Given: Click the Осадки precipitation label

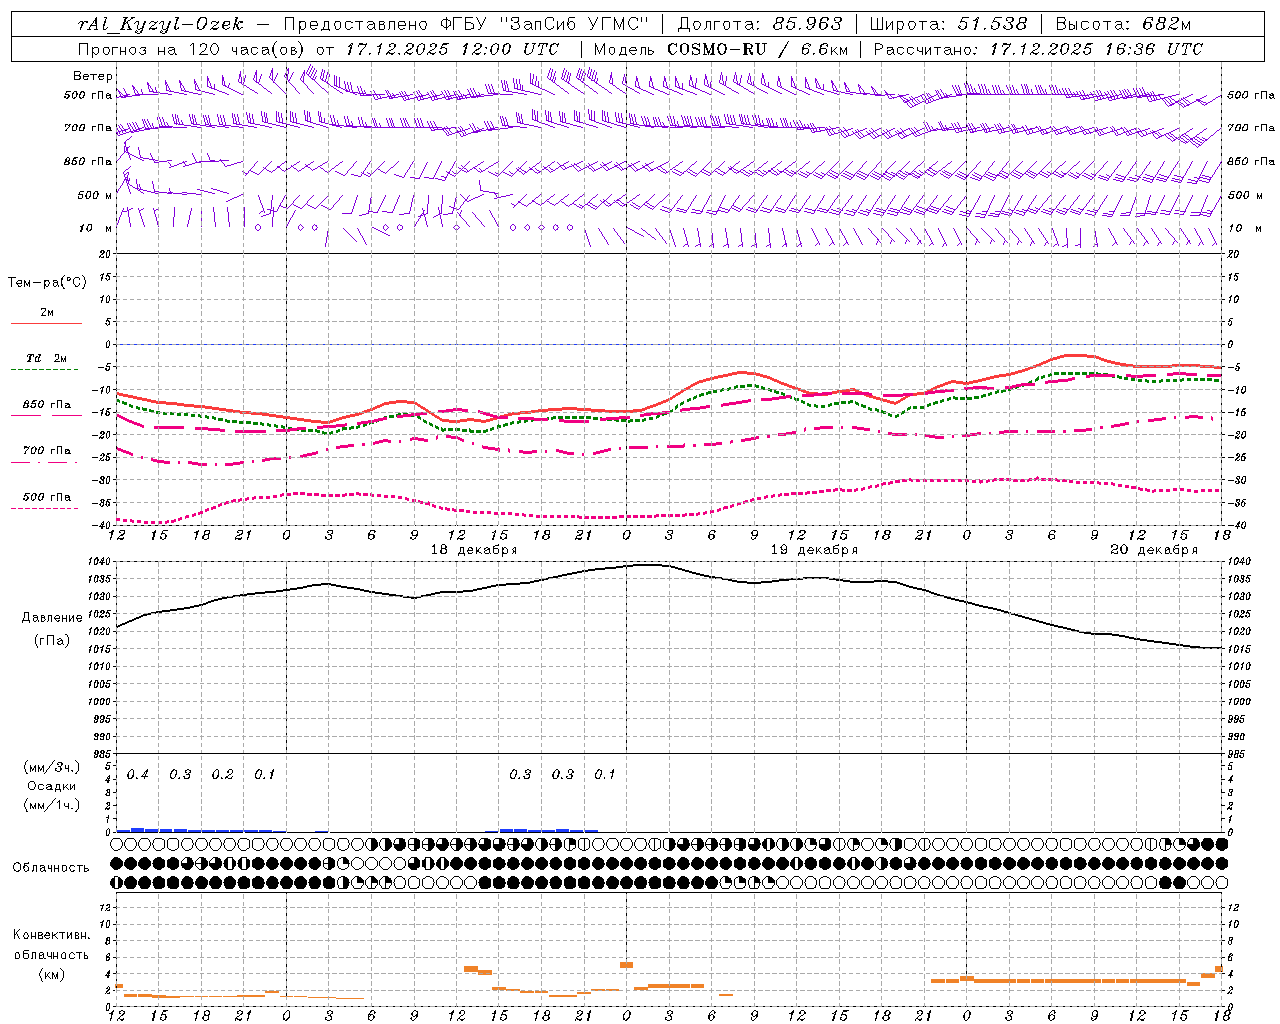Looking at the screenshot, I should pos(51,786).
